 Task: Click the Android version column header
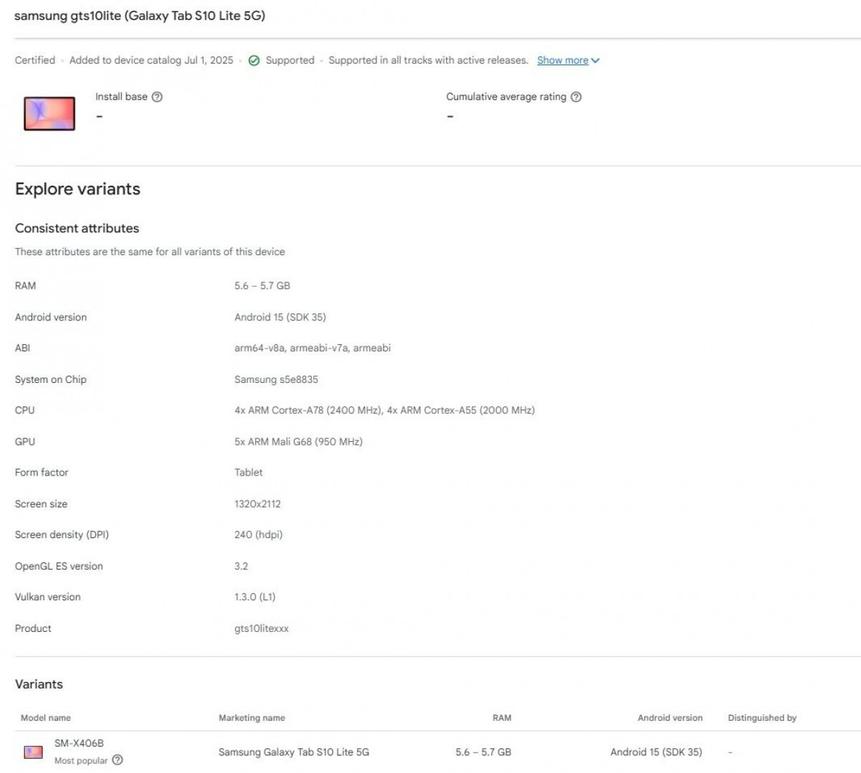tap(670, 718)
